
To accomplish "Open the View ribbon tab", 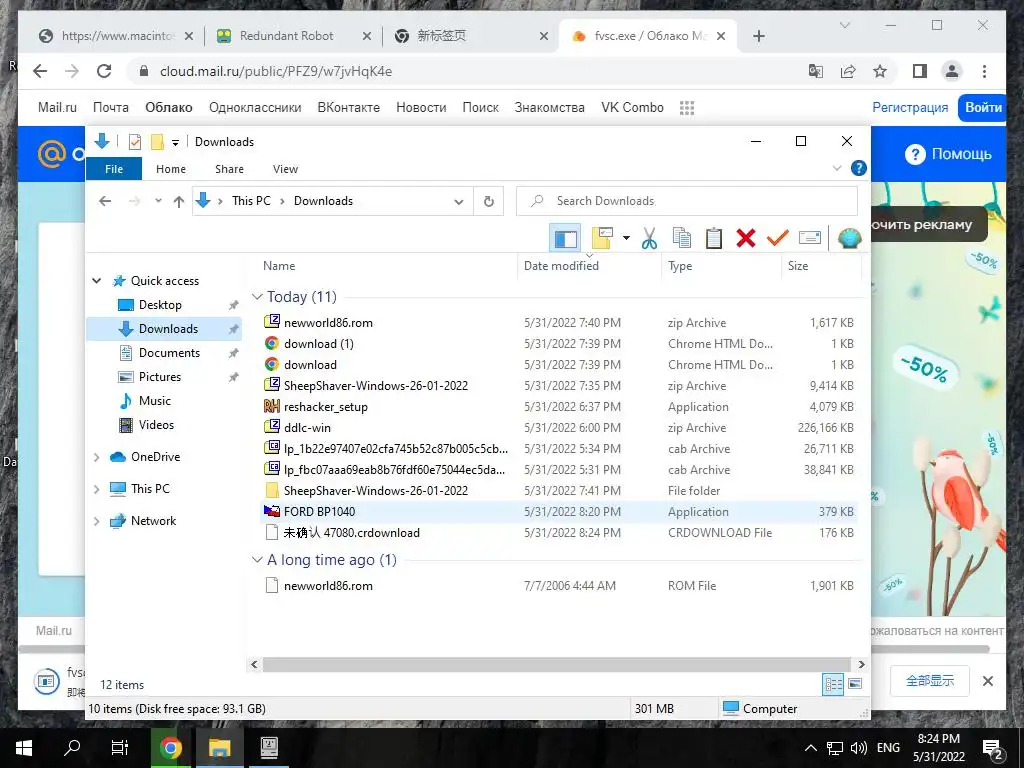I will 285,169.
